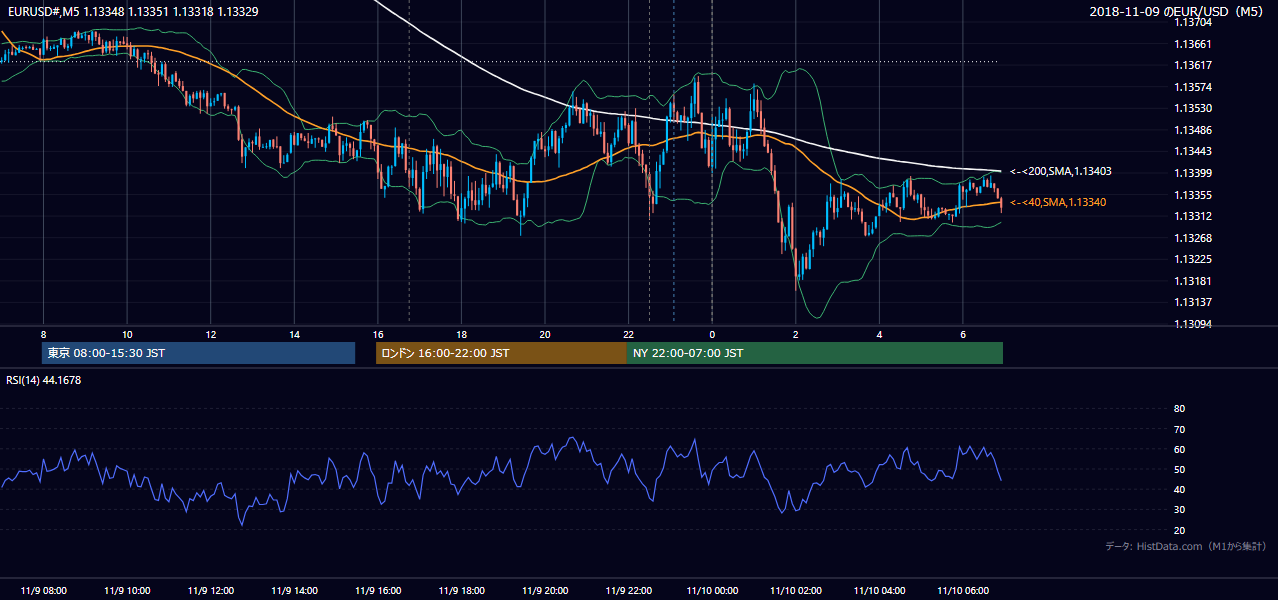1278x600 pixels.
Task: Click the 11/9 18:00 bottom time label
Action: pos(461,591)
